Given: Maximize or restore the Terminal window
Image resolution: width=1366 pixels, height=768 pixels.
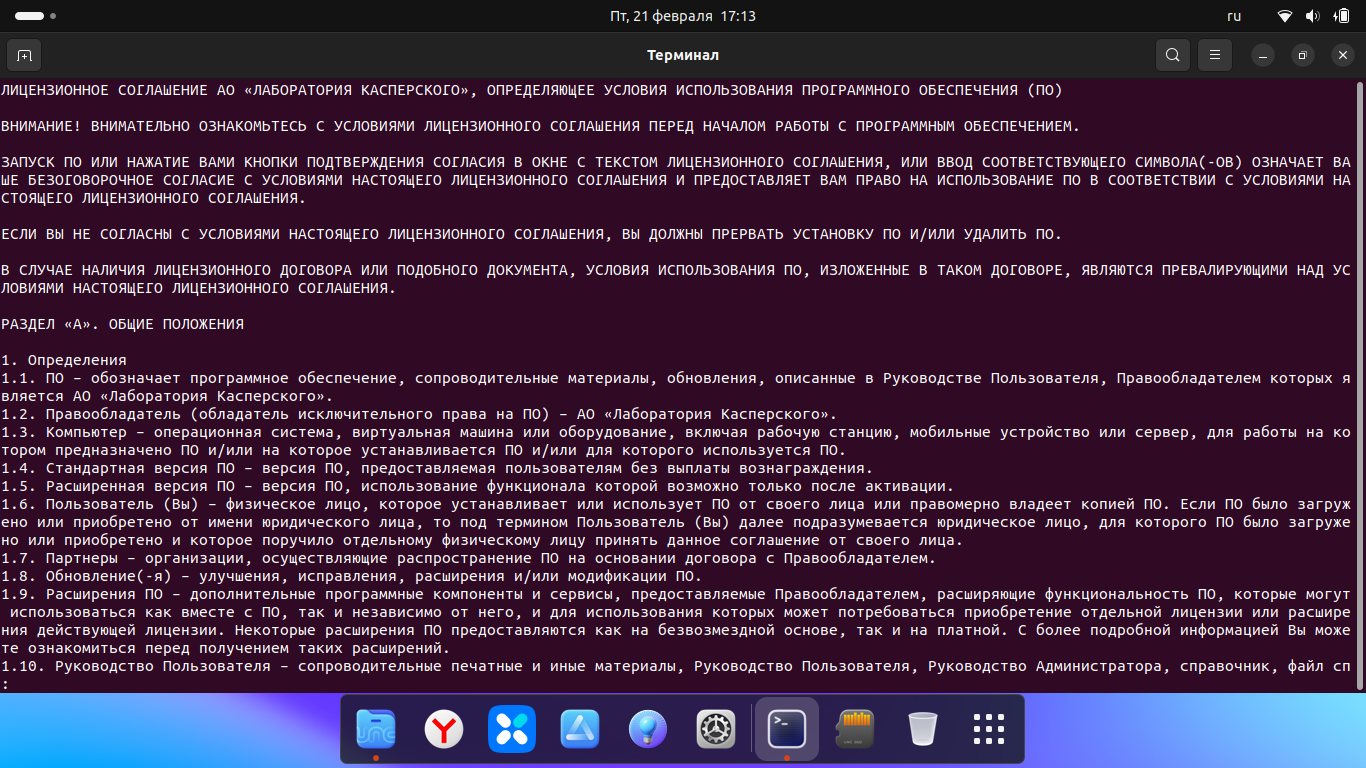Looking at the screenshot, I should [1303, 55].
